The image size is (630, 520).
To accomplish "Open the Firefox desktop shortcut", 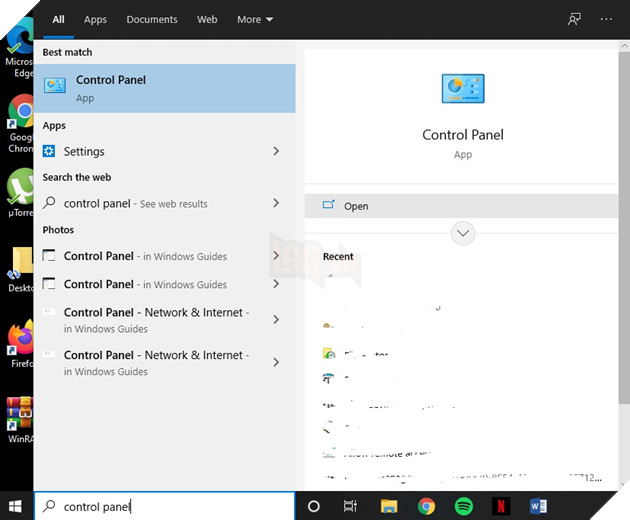I will tap(21, 344).
